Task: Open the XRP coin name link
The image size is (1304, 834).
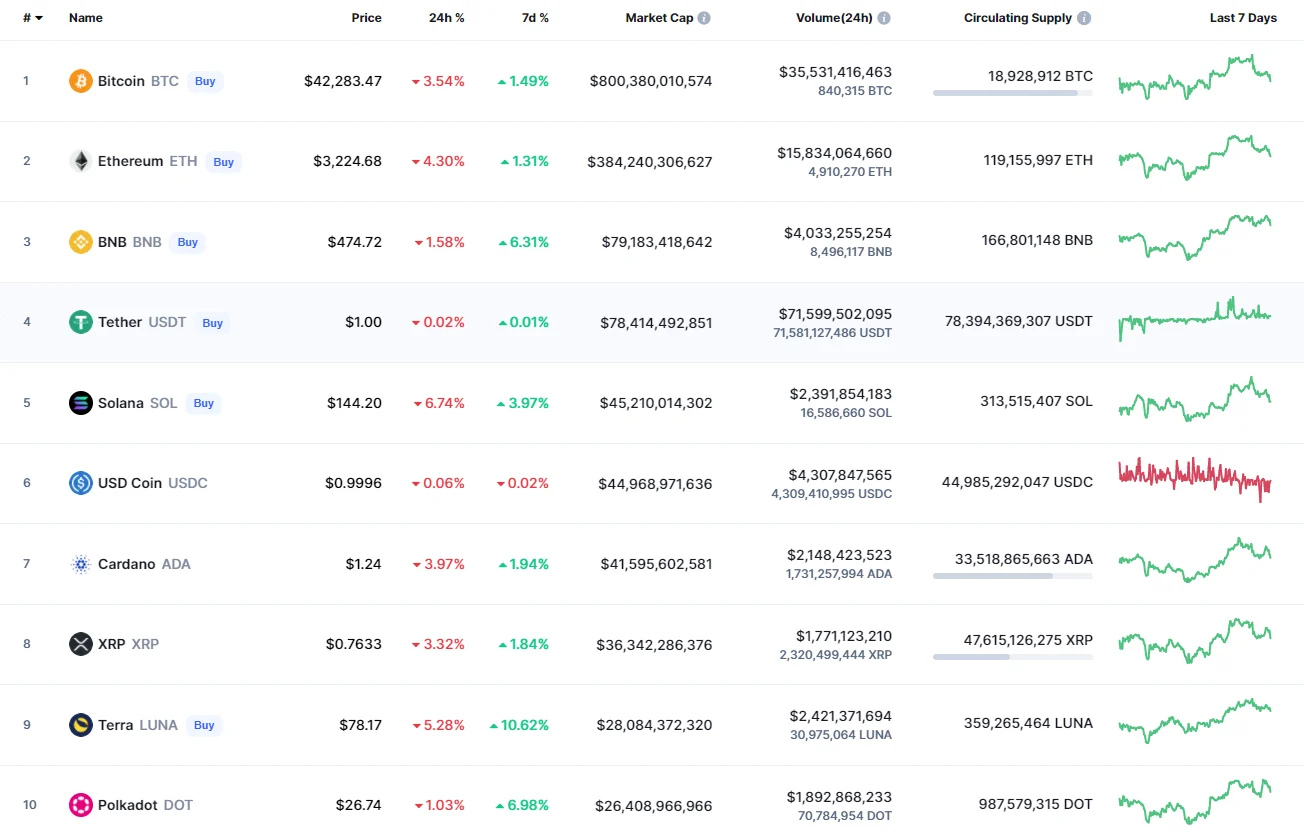Action: click(x=112, y=644)
